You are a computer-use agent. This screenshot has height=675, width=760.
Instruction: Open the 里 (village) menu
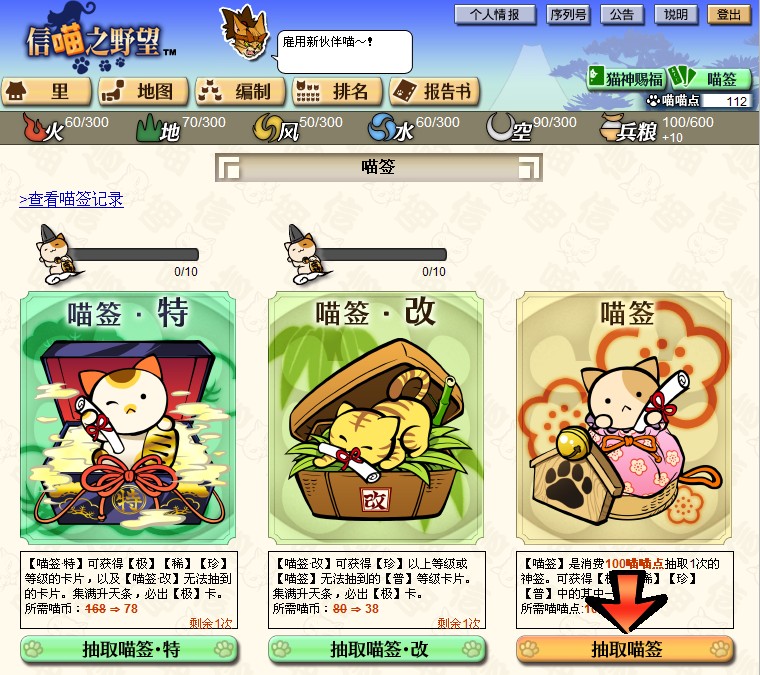(x=46, y=91)
